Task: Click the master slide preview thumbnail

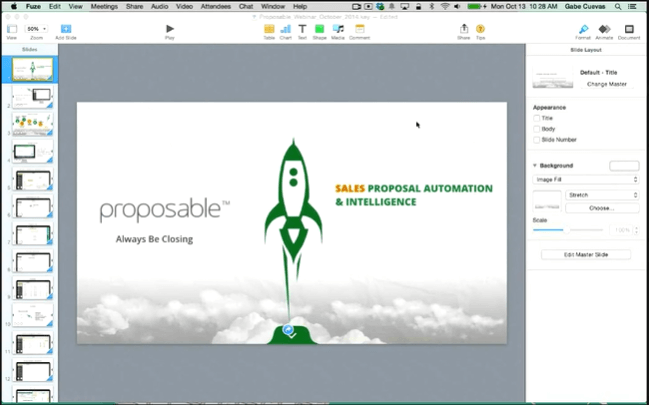Action: 553,77
